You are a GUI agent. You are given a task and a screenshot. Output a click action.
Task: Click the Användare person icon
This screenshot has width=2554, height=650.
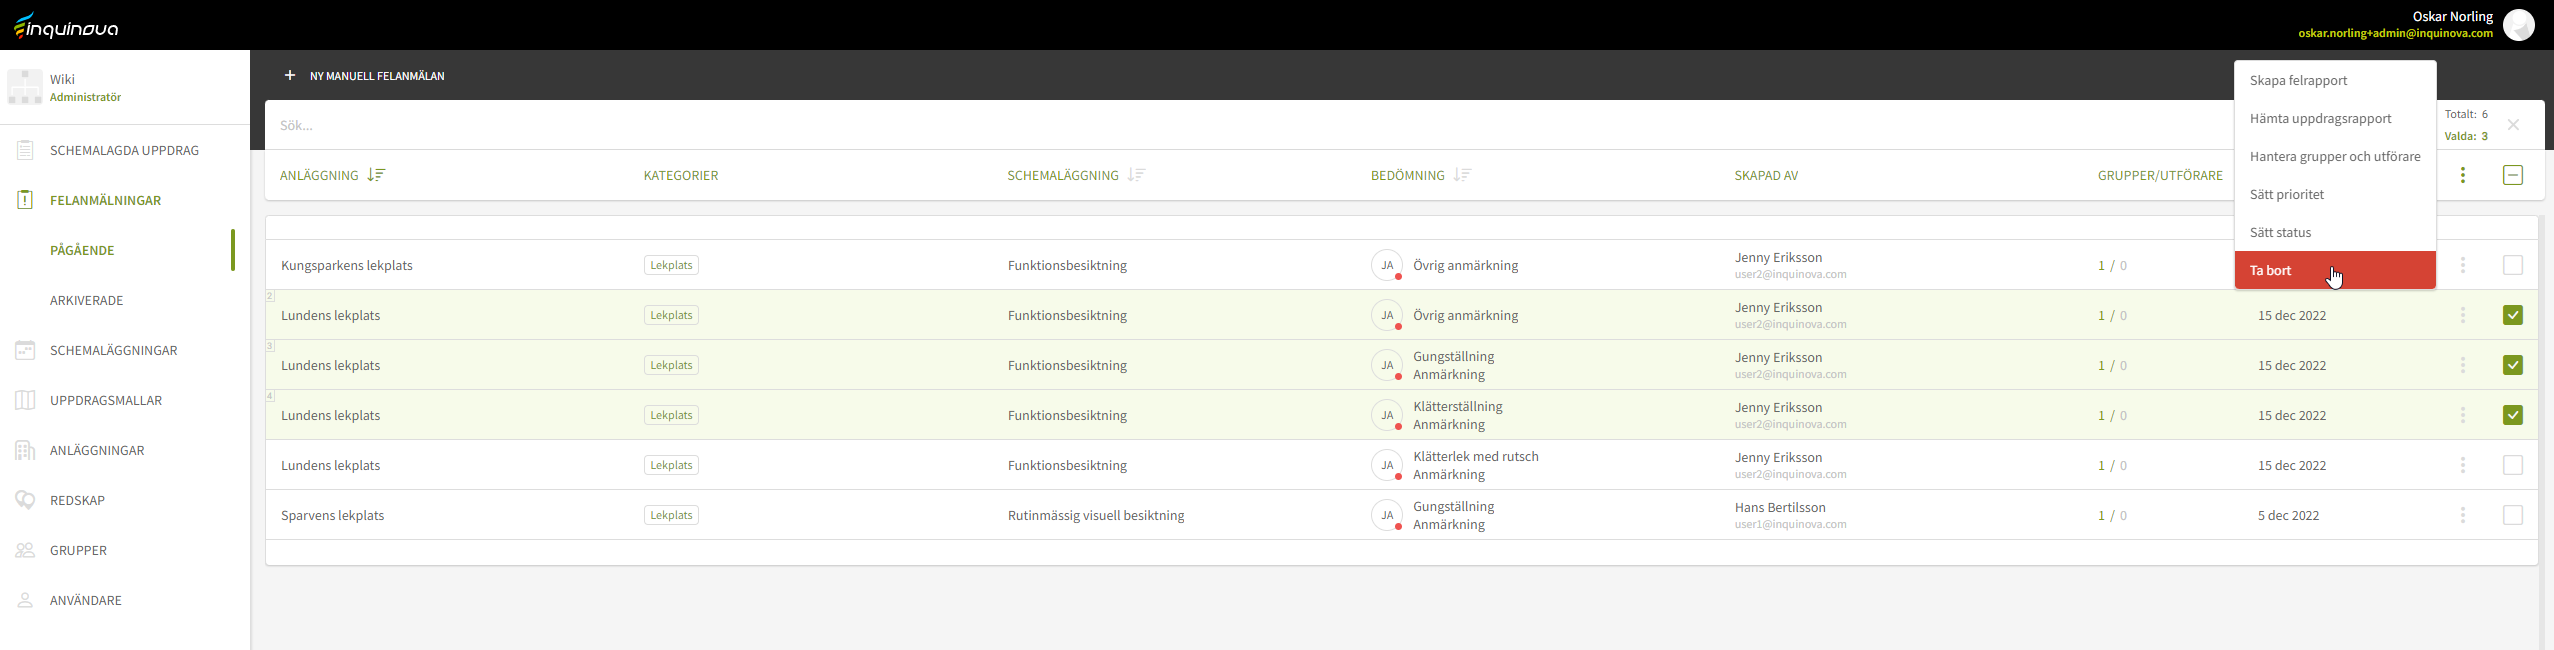click(25, 600)
